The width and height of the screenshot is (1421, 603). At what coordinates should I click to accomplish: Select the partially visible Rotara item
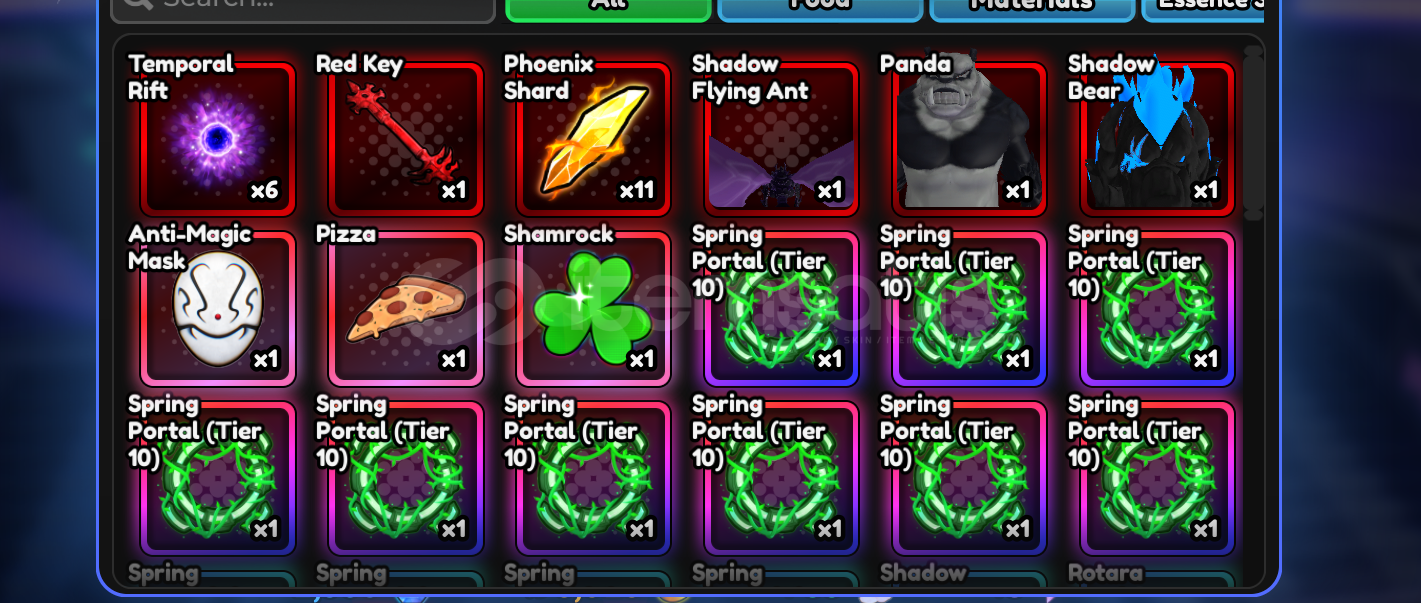[x=1158, y=579]
